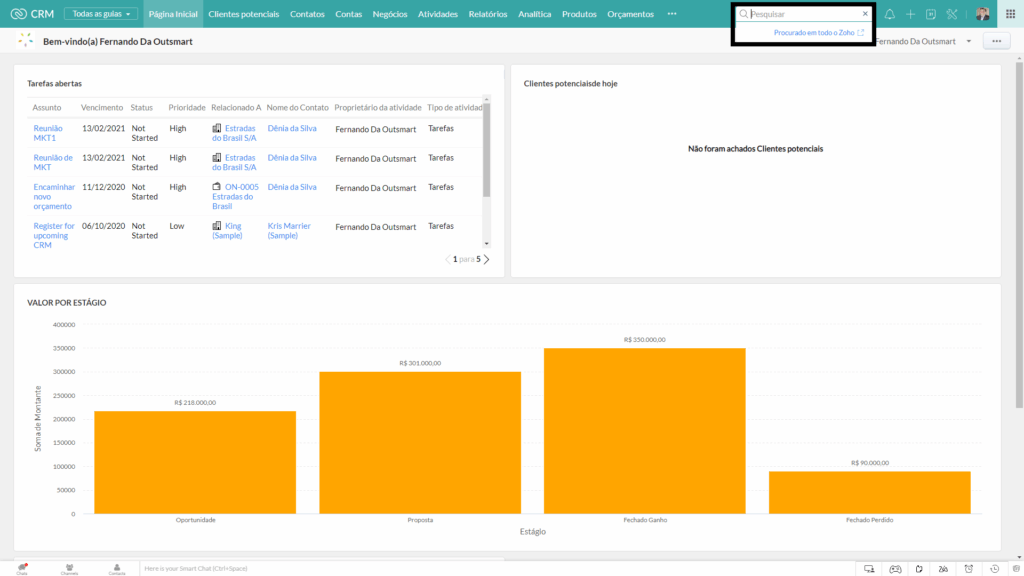Open the Orçamentos tab
This screenshot has width=1024, height=576.
tap(630, 14)
